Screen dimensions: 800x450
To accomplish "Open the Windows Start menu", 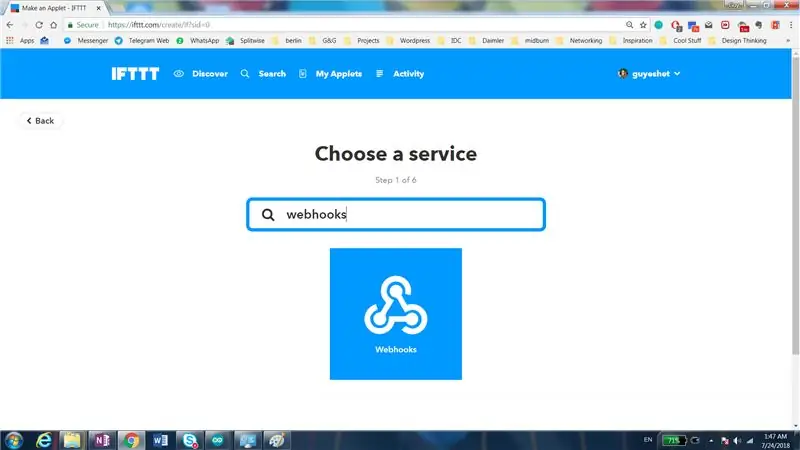I will point(14,440).
